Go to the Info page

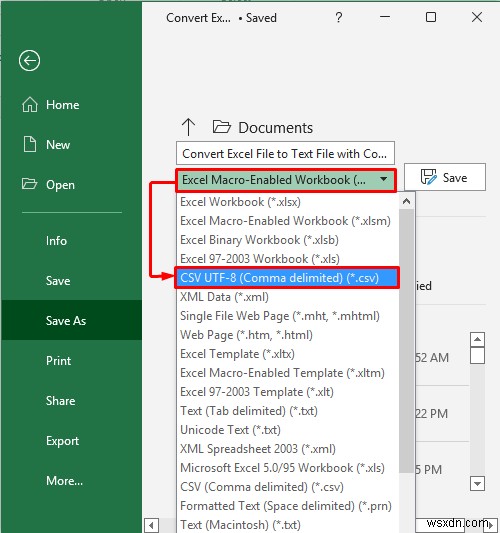click(x=71, y=241)
